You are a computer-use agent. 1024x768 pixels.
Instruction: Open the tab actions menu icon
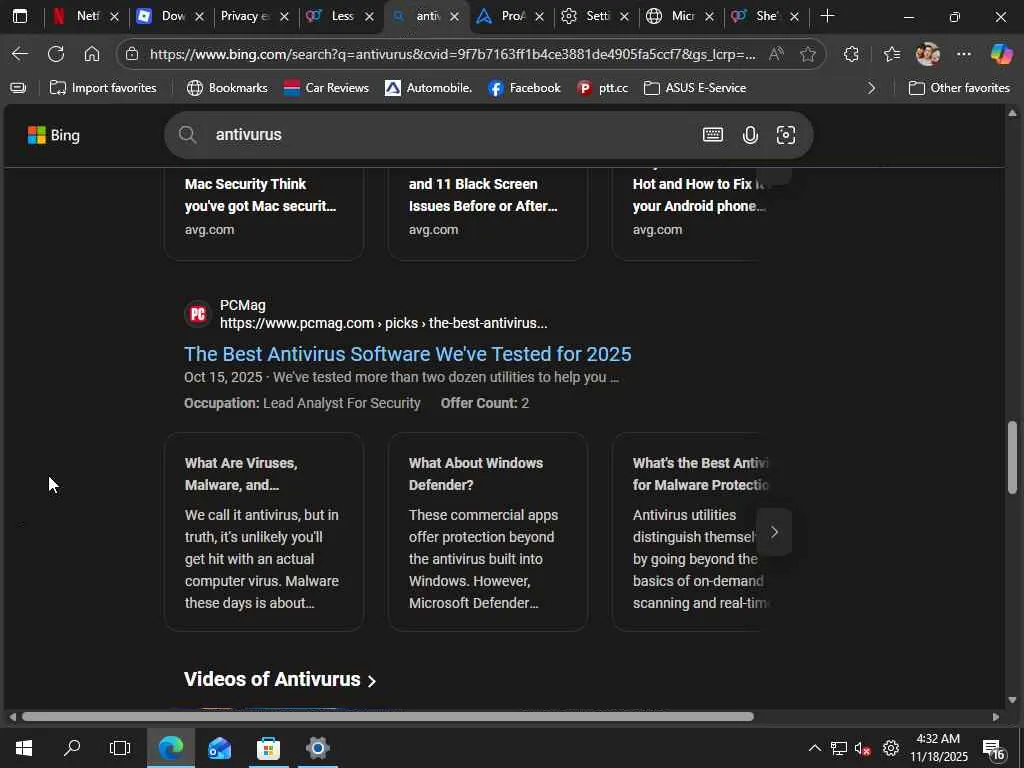click(20, 16)
